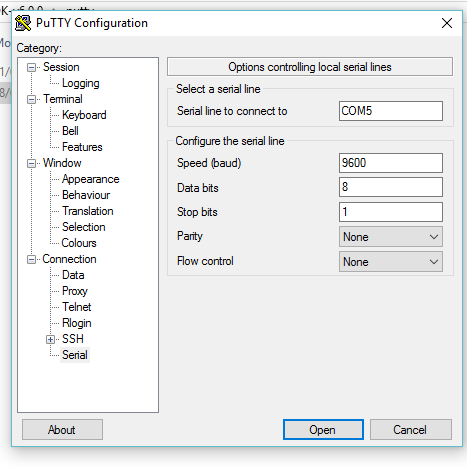Select the SSH category
Screen dimensions: 467x470
[x=73, y=339]
